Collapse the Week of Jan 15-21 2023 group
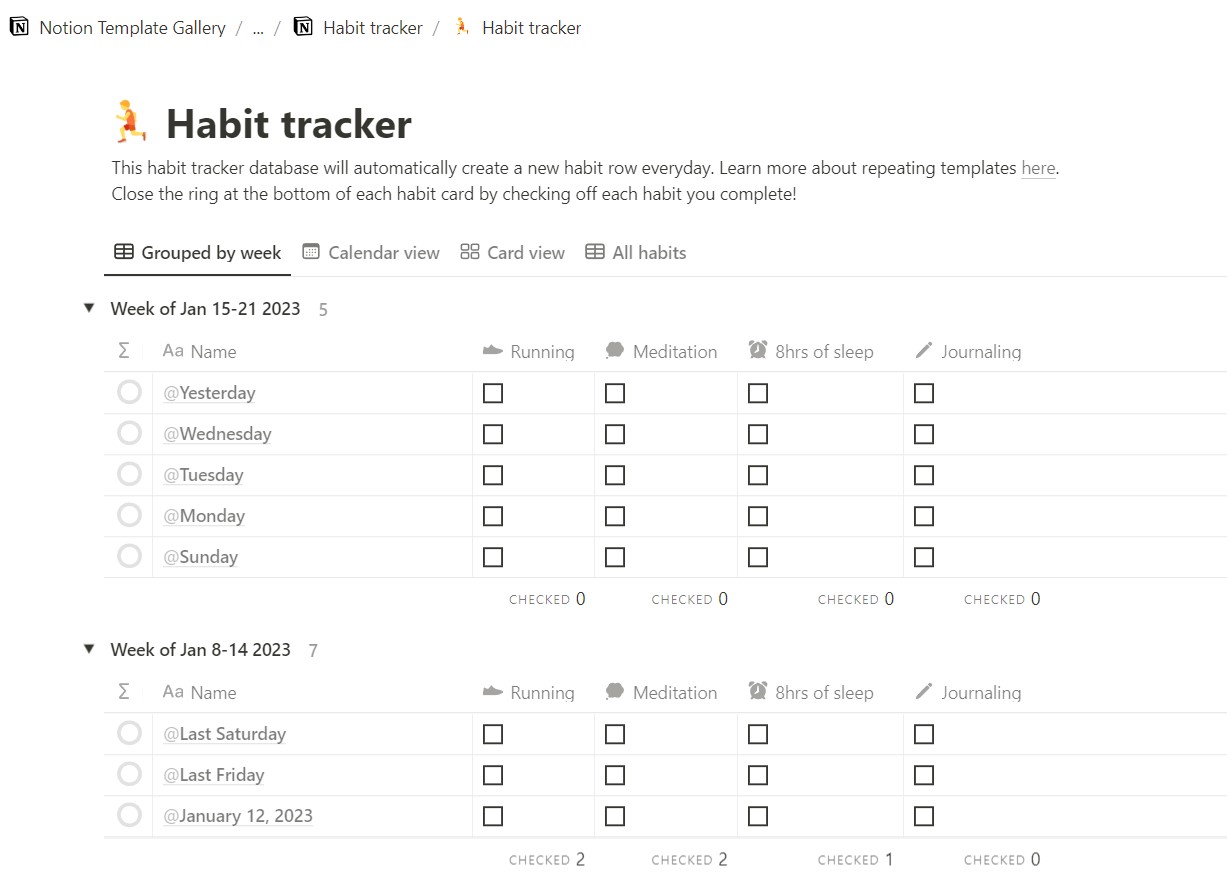 (89, 309)
